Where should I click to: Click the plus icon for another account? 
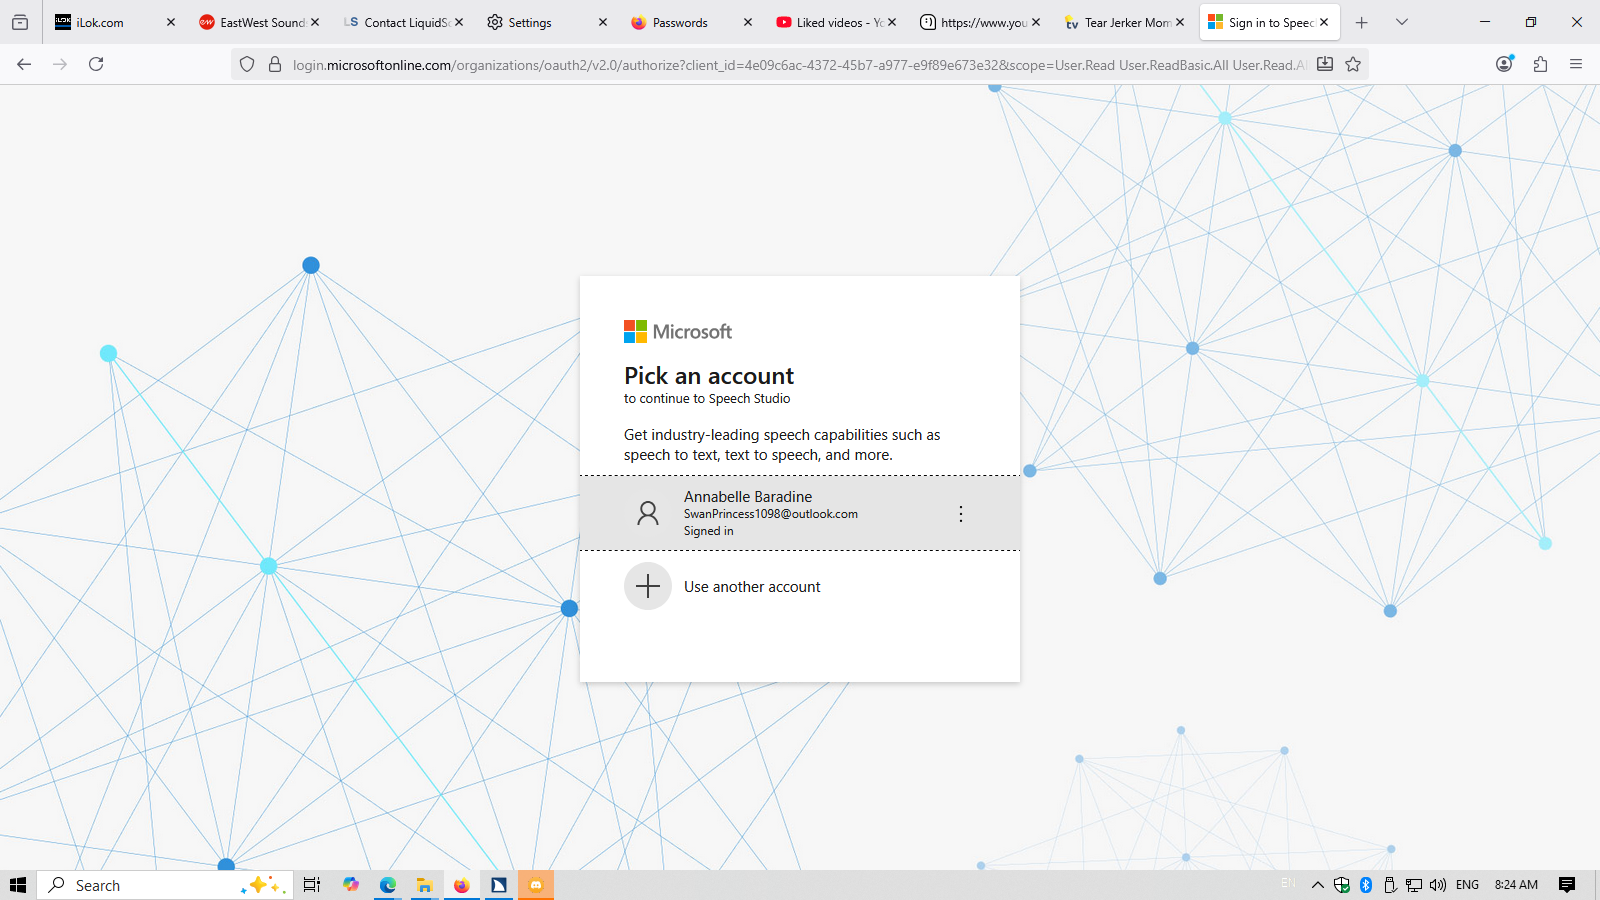(x=648, y=586)
